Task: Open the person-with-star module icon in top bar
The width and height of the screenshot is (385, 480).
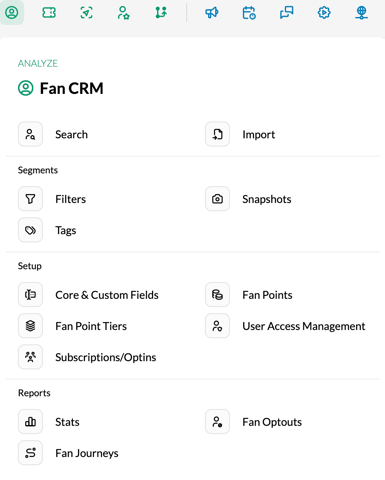Action: 124,13
